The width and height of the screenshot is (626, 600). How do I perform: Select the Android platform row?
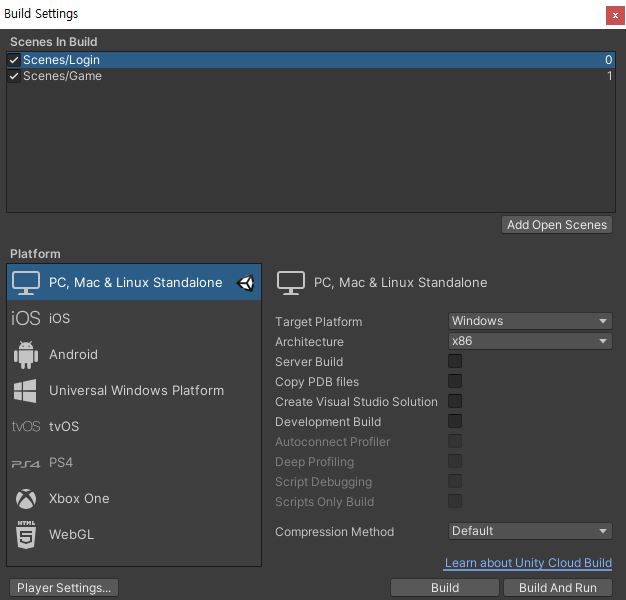[134, 354]
